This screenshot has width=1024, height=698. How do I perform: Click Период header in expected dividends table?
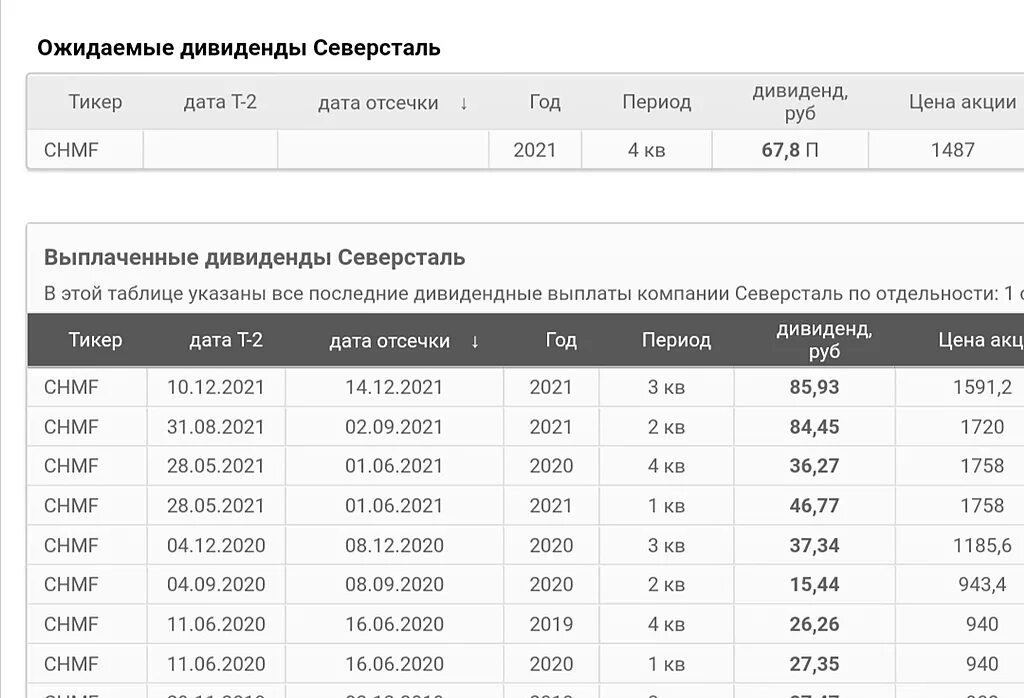pos(656,102)
